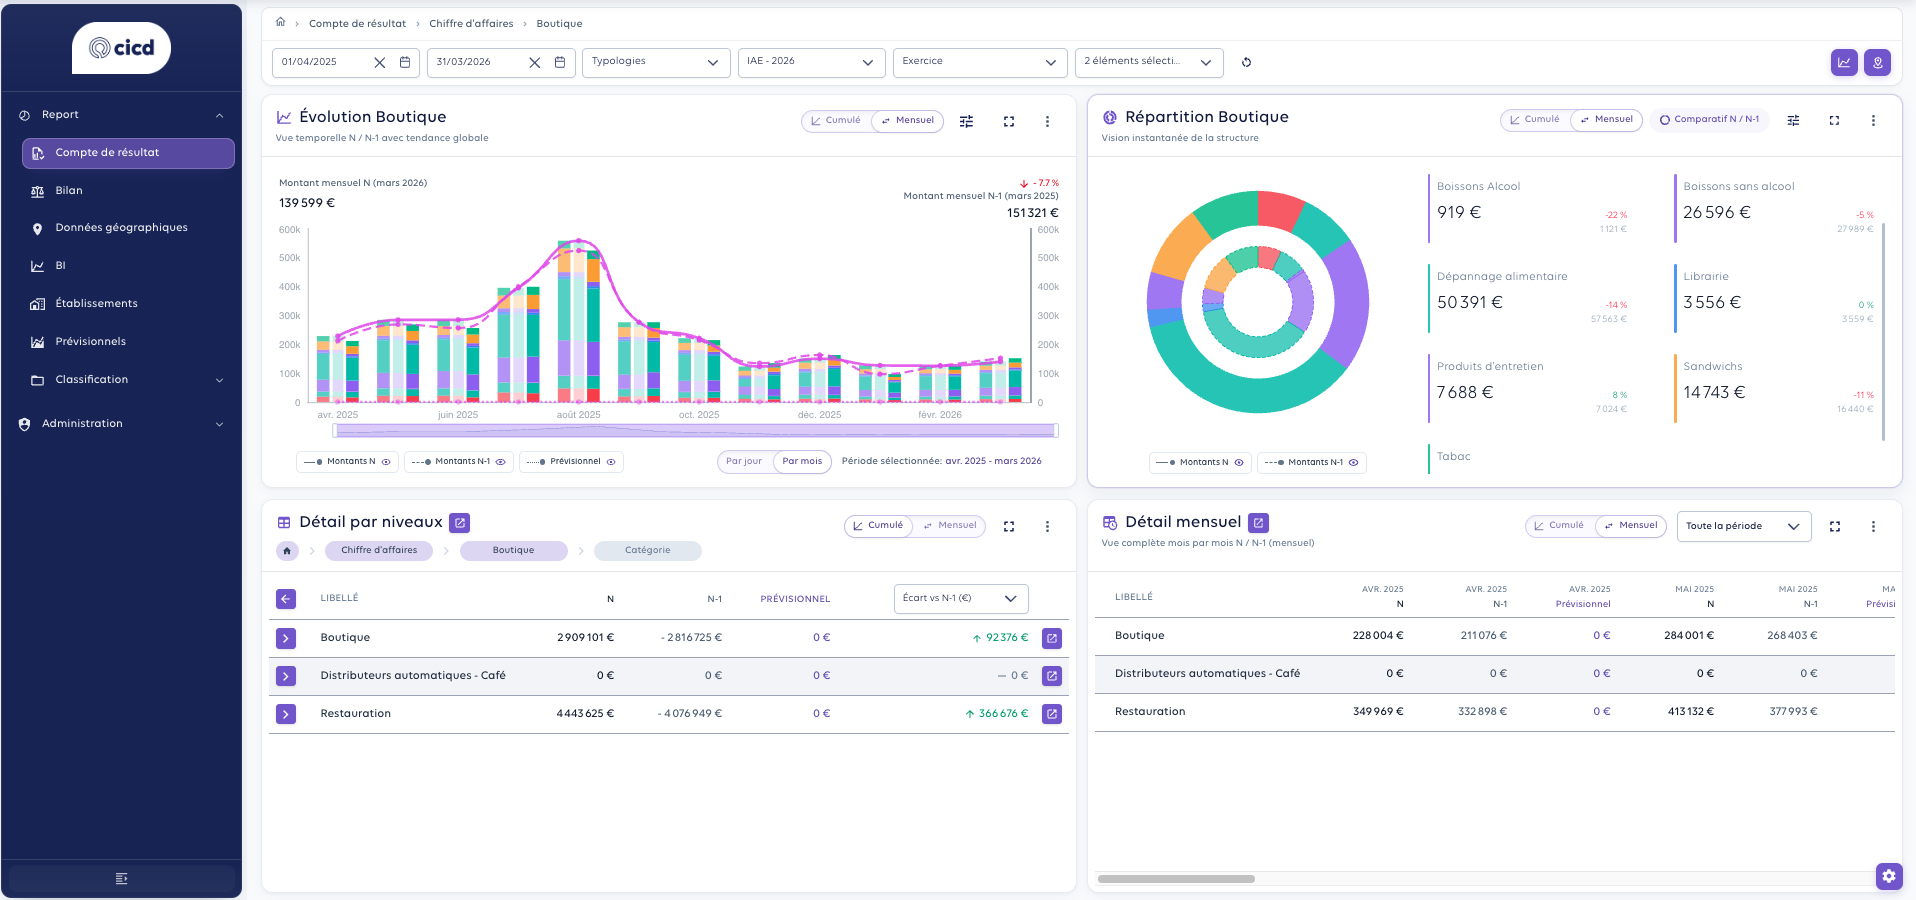1916x900 pixels.
Task: Click the back arrow in the Libellé header
Action: point(286,599)
